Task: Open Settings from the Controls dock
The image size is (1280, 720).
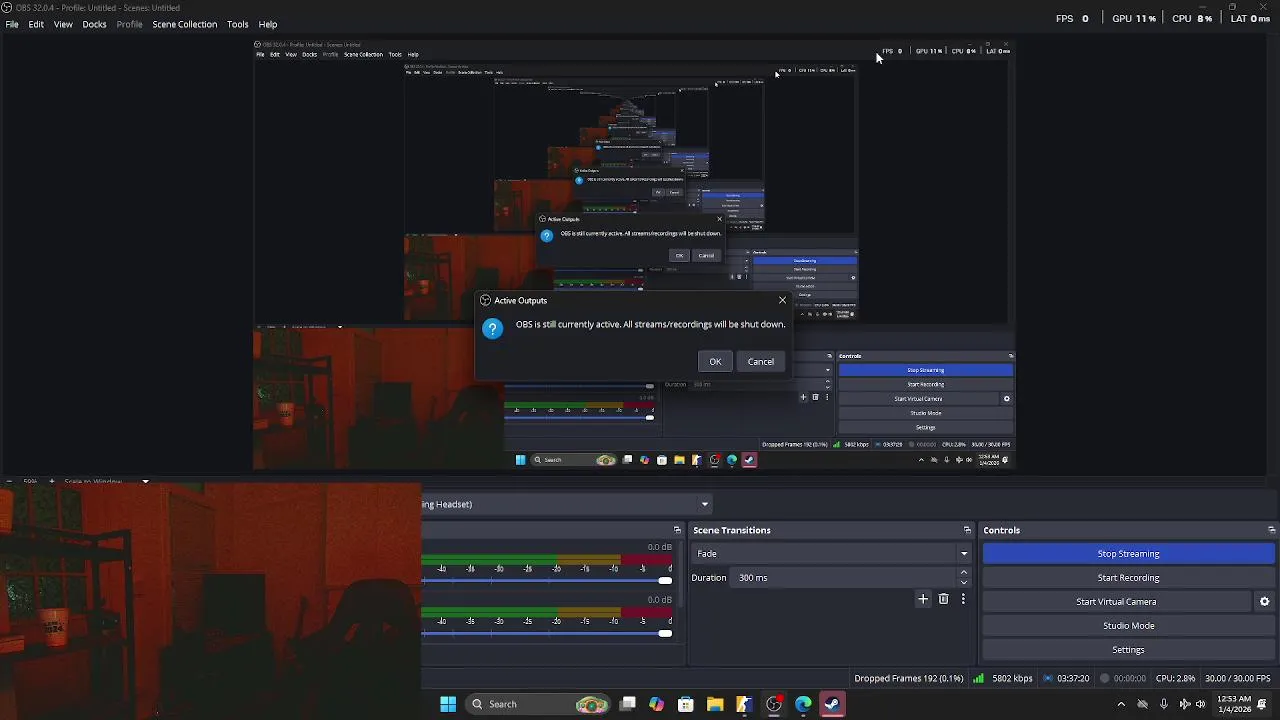Action: [x=1128, y=649]
